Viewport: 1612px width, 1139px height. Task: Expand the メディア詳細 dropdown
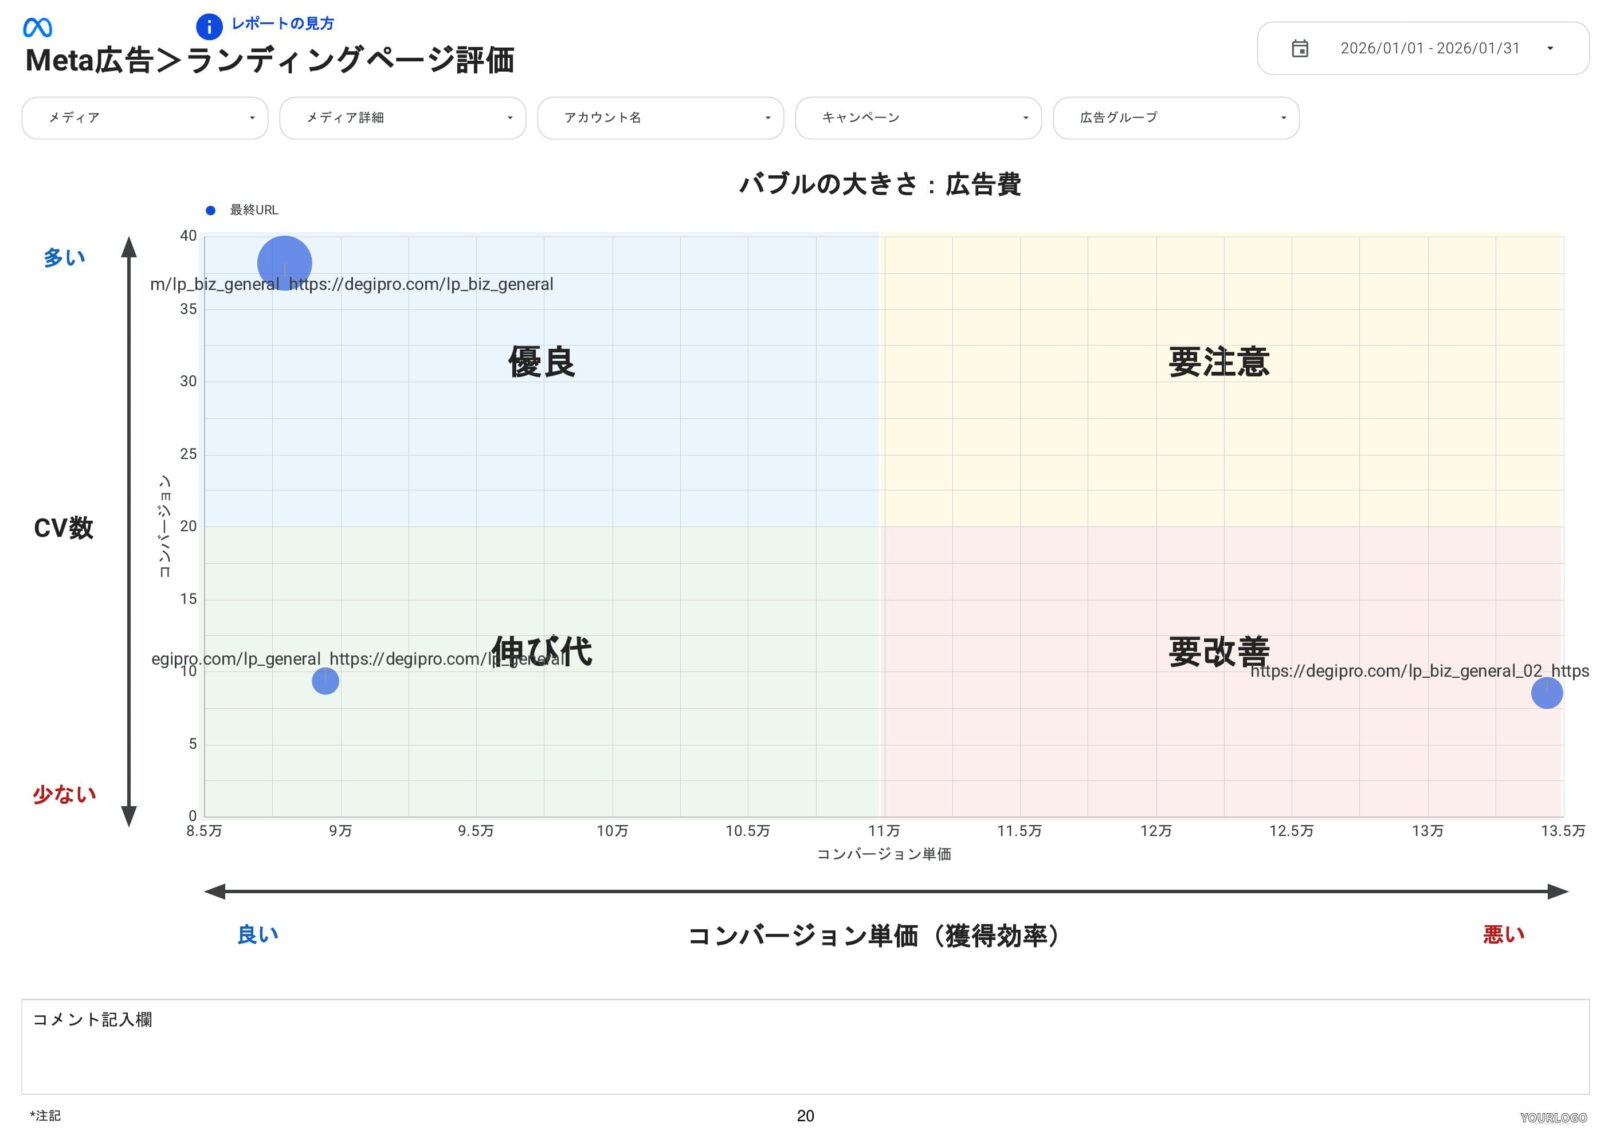[402, 117]
